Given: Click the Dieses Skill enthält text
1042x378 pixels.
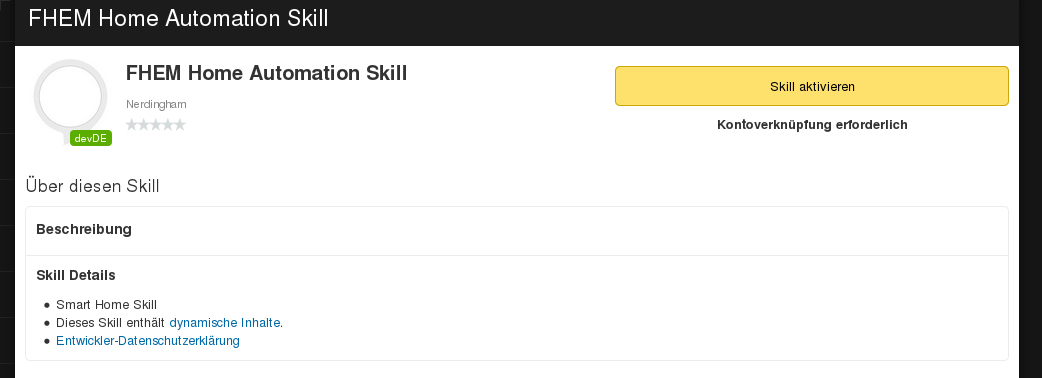Looking at the screenshot, I should coord(112,323).
